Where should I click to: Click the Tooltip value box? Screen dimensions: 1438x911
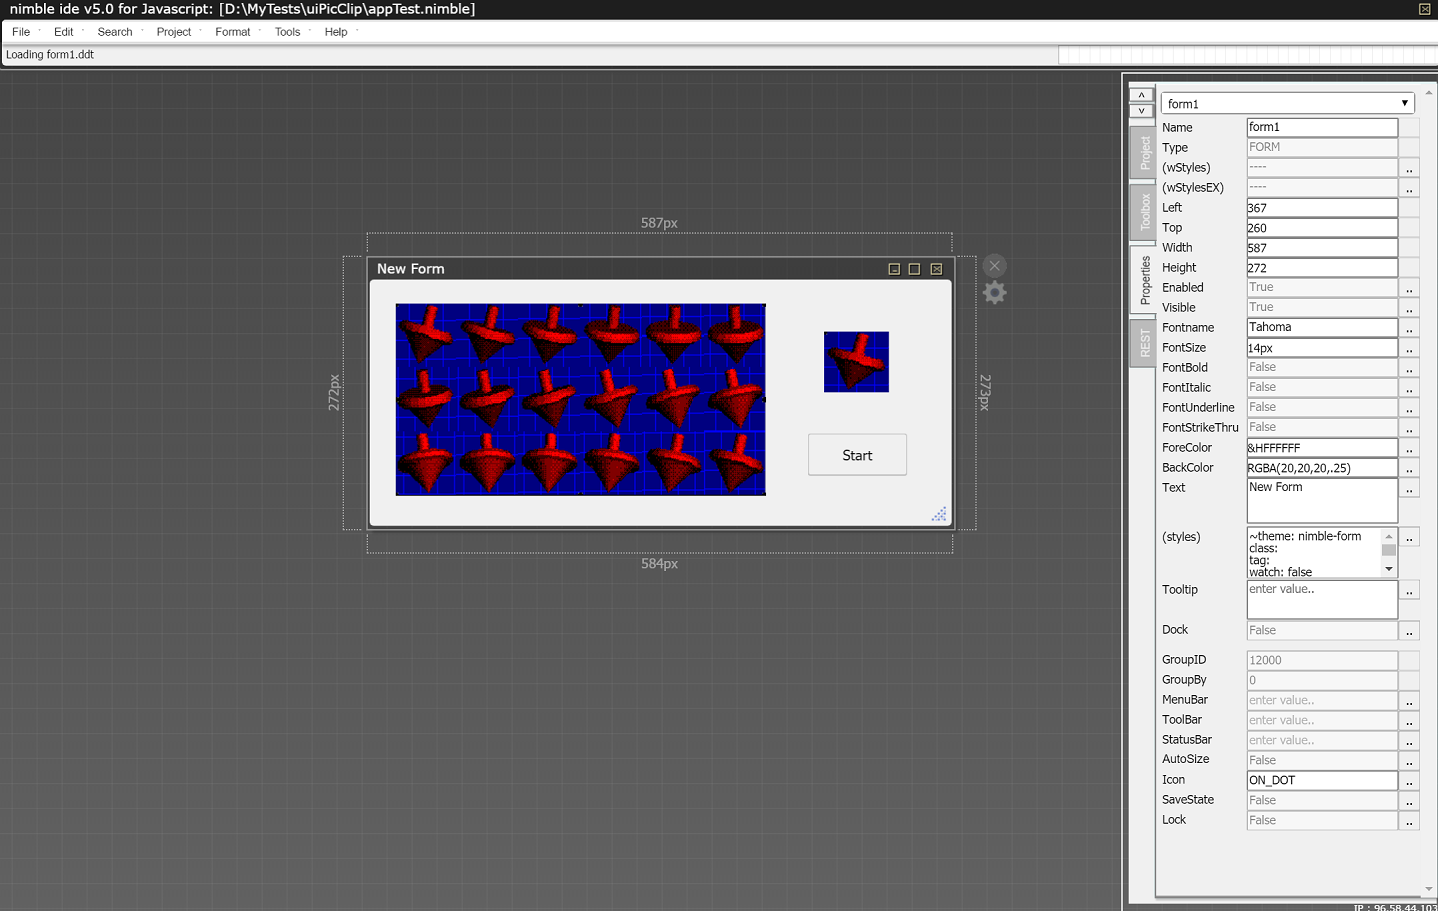click(x=1322, y=600)
